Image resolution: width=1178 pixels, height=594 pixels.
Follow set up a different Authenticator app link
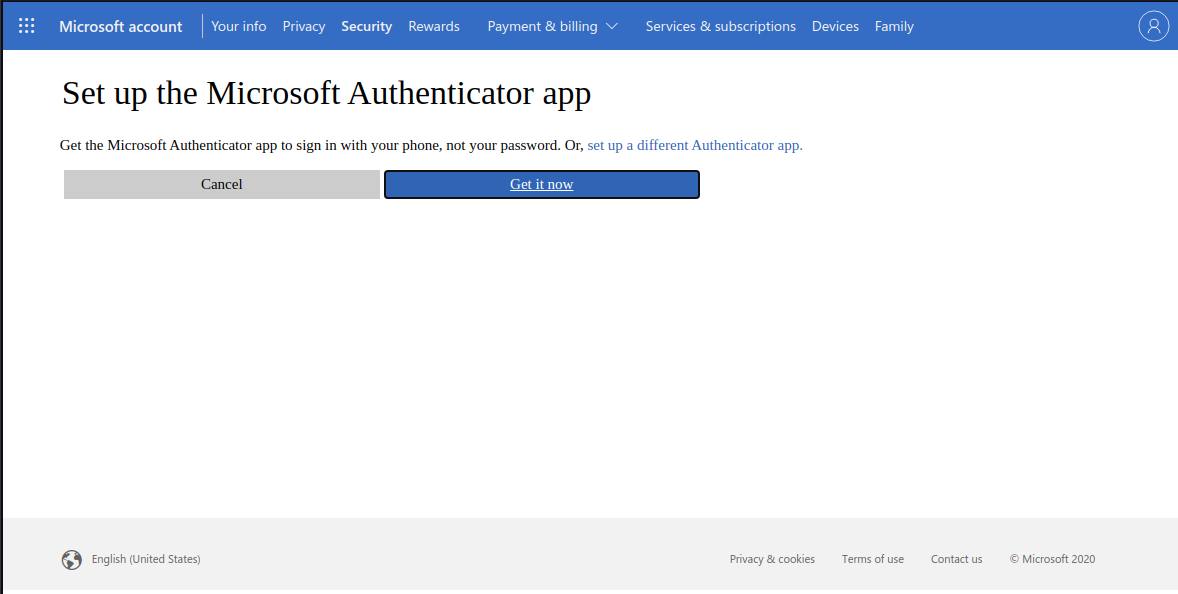pos(695,145)
